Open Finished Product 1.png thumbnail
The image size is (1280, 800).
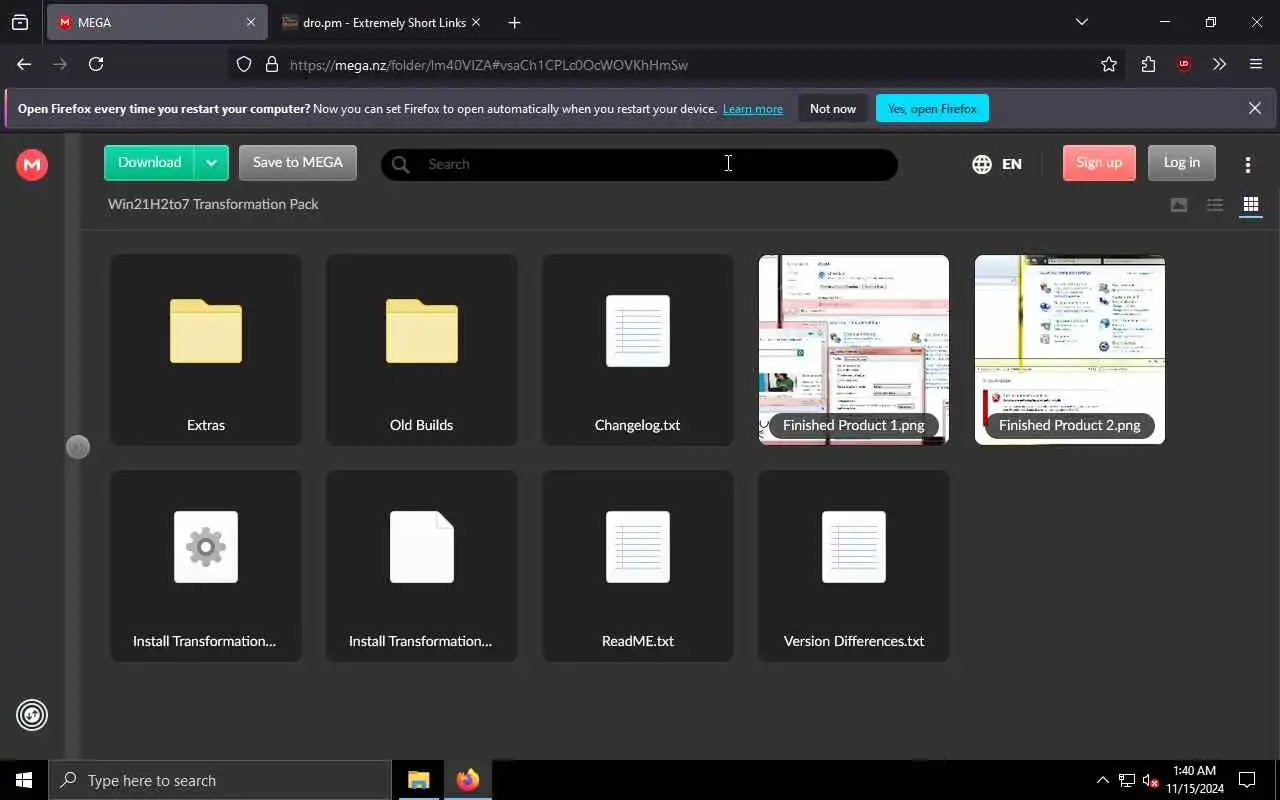click(x=854, y=349)
